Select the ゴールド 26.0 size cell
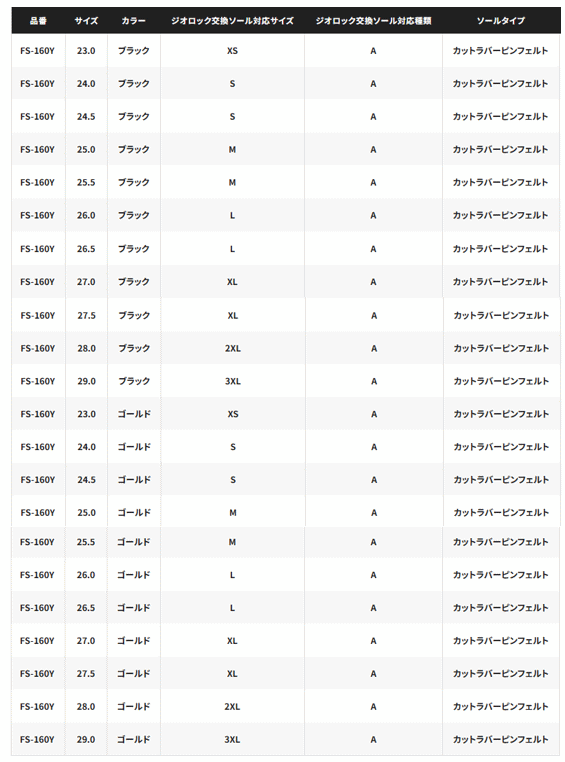This screenshot has height=762, width=565. pos(86,575)
